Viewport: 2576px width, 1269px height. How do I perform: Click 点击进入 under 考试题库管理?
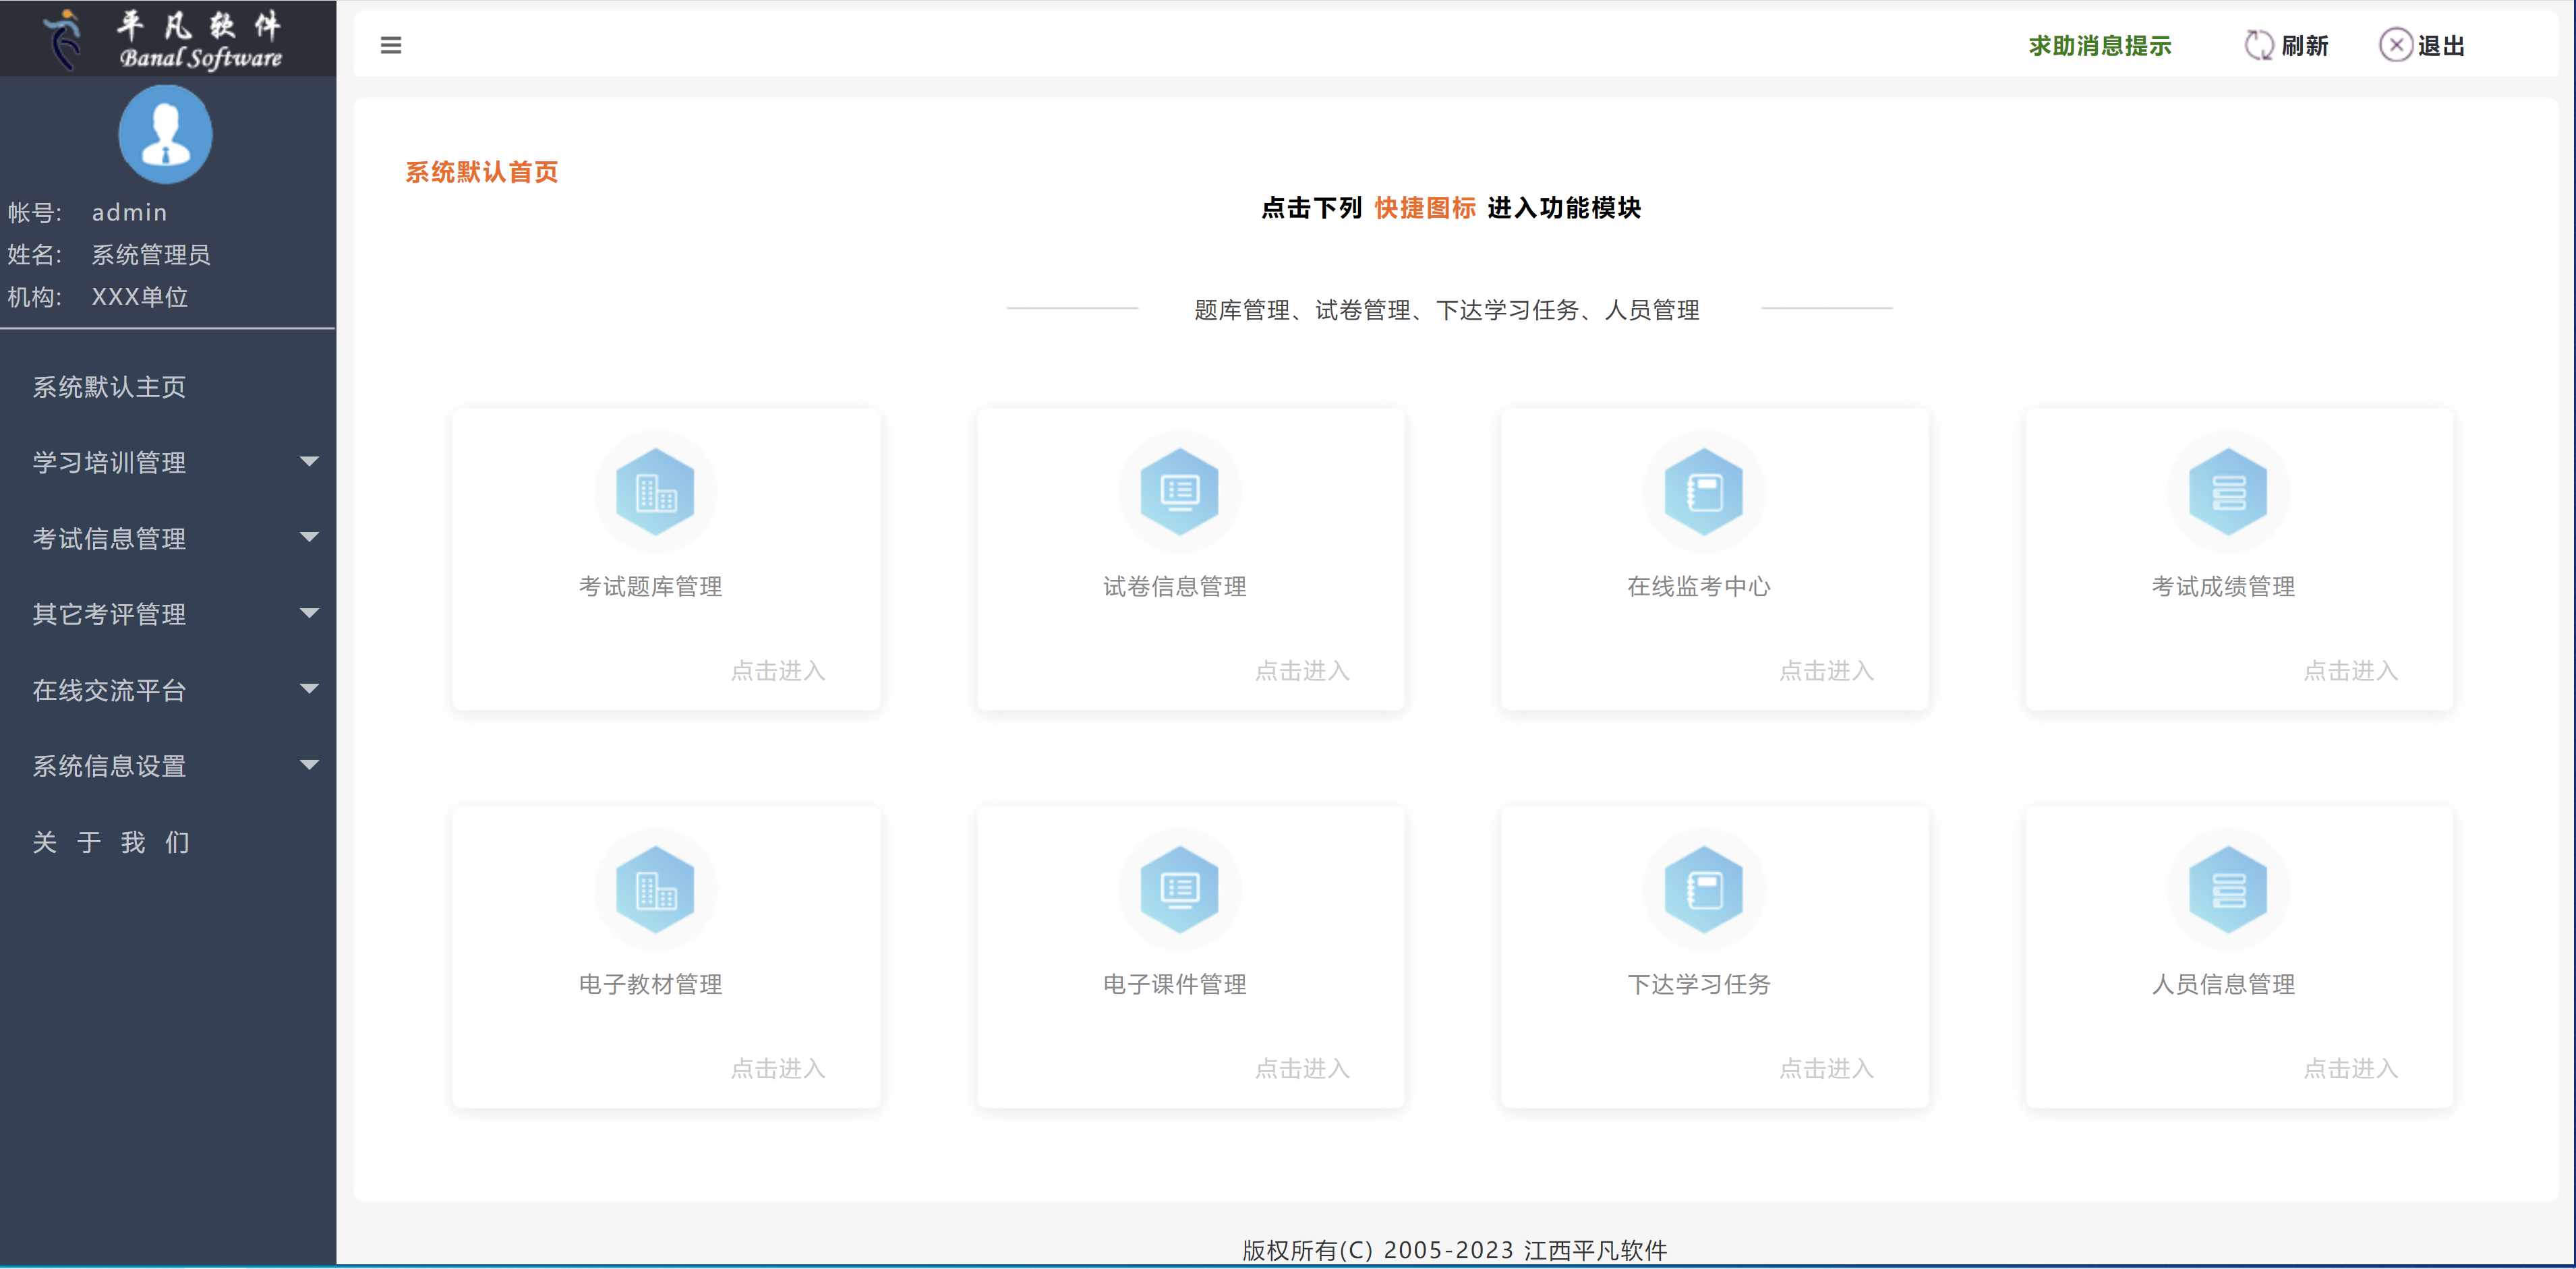point(778,671)
